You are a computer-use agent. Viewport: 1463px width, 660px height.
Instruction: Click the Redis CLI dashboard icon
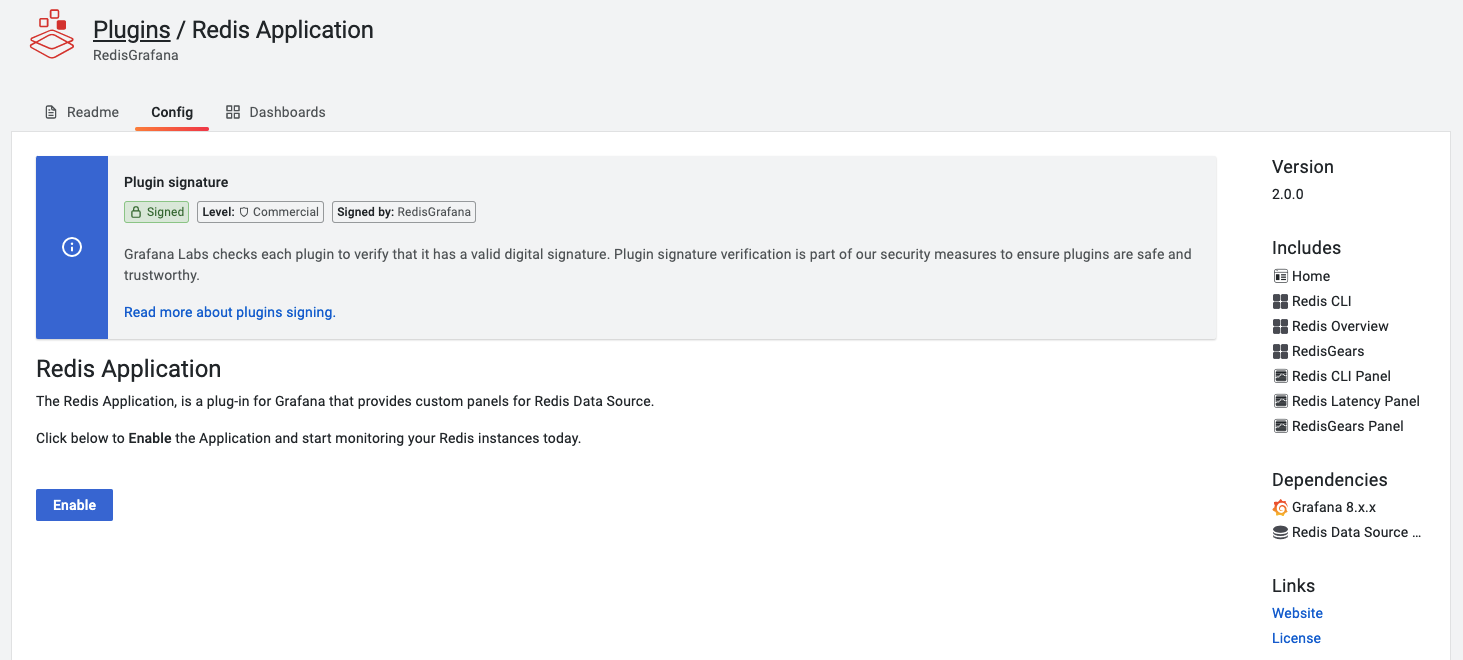(x=1280, y=301)
